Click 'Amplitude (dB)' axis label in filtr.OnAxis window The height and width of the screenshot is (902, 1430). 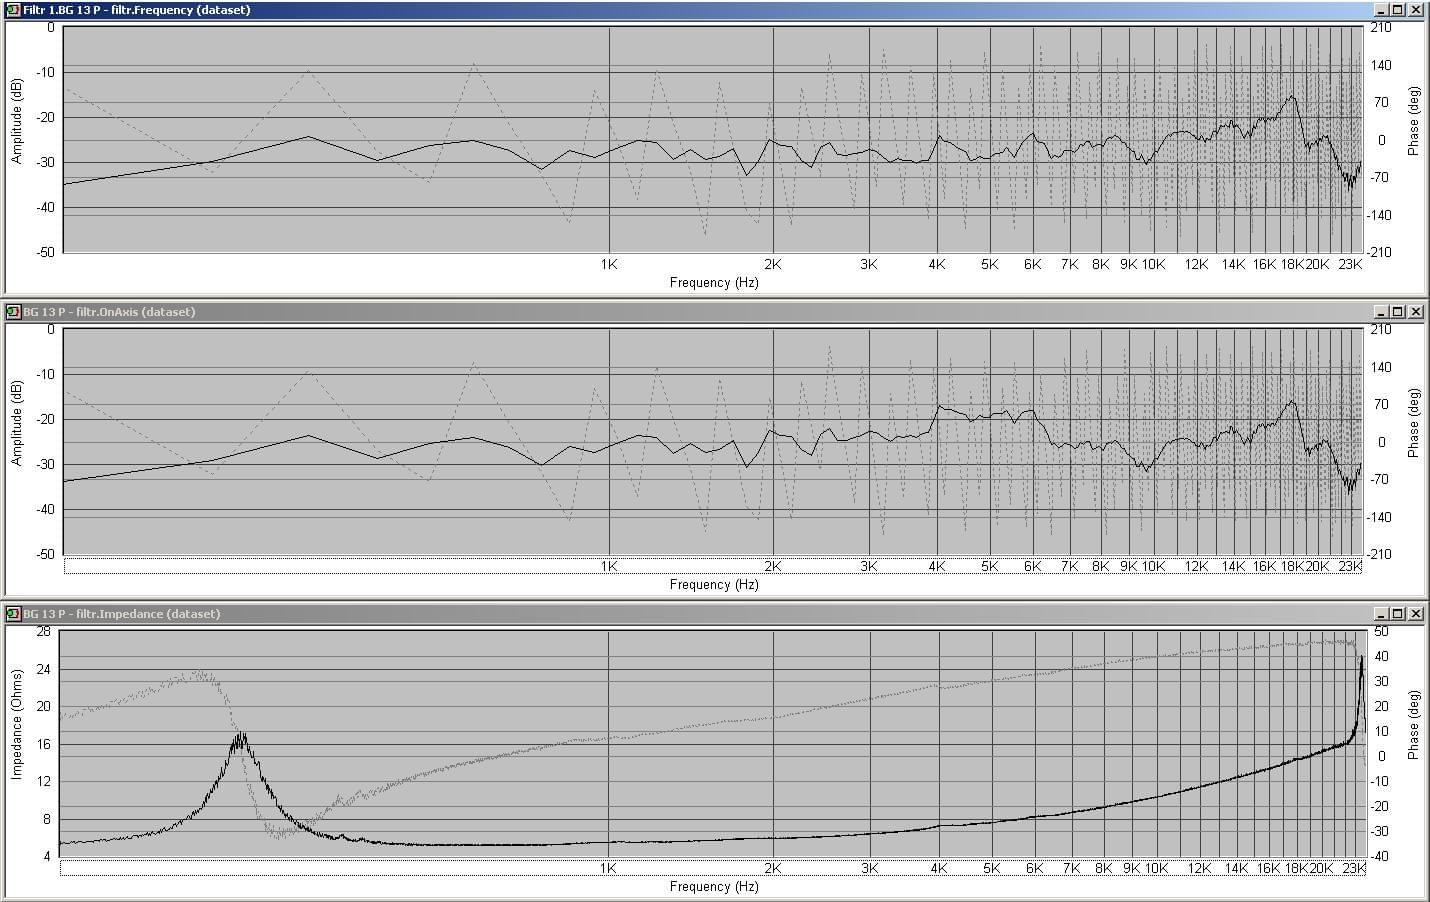pos(17,424)
